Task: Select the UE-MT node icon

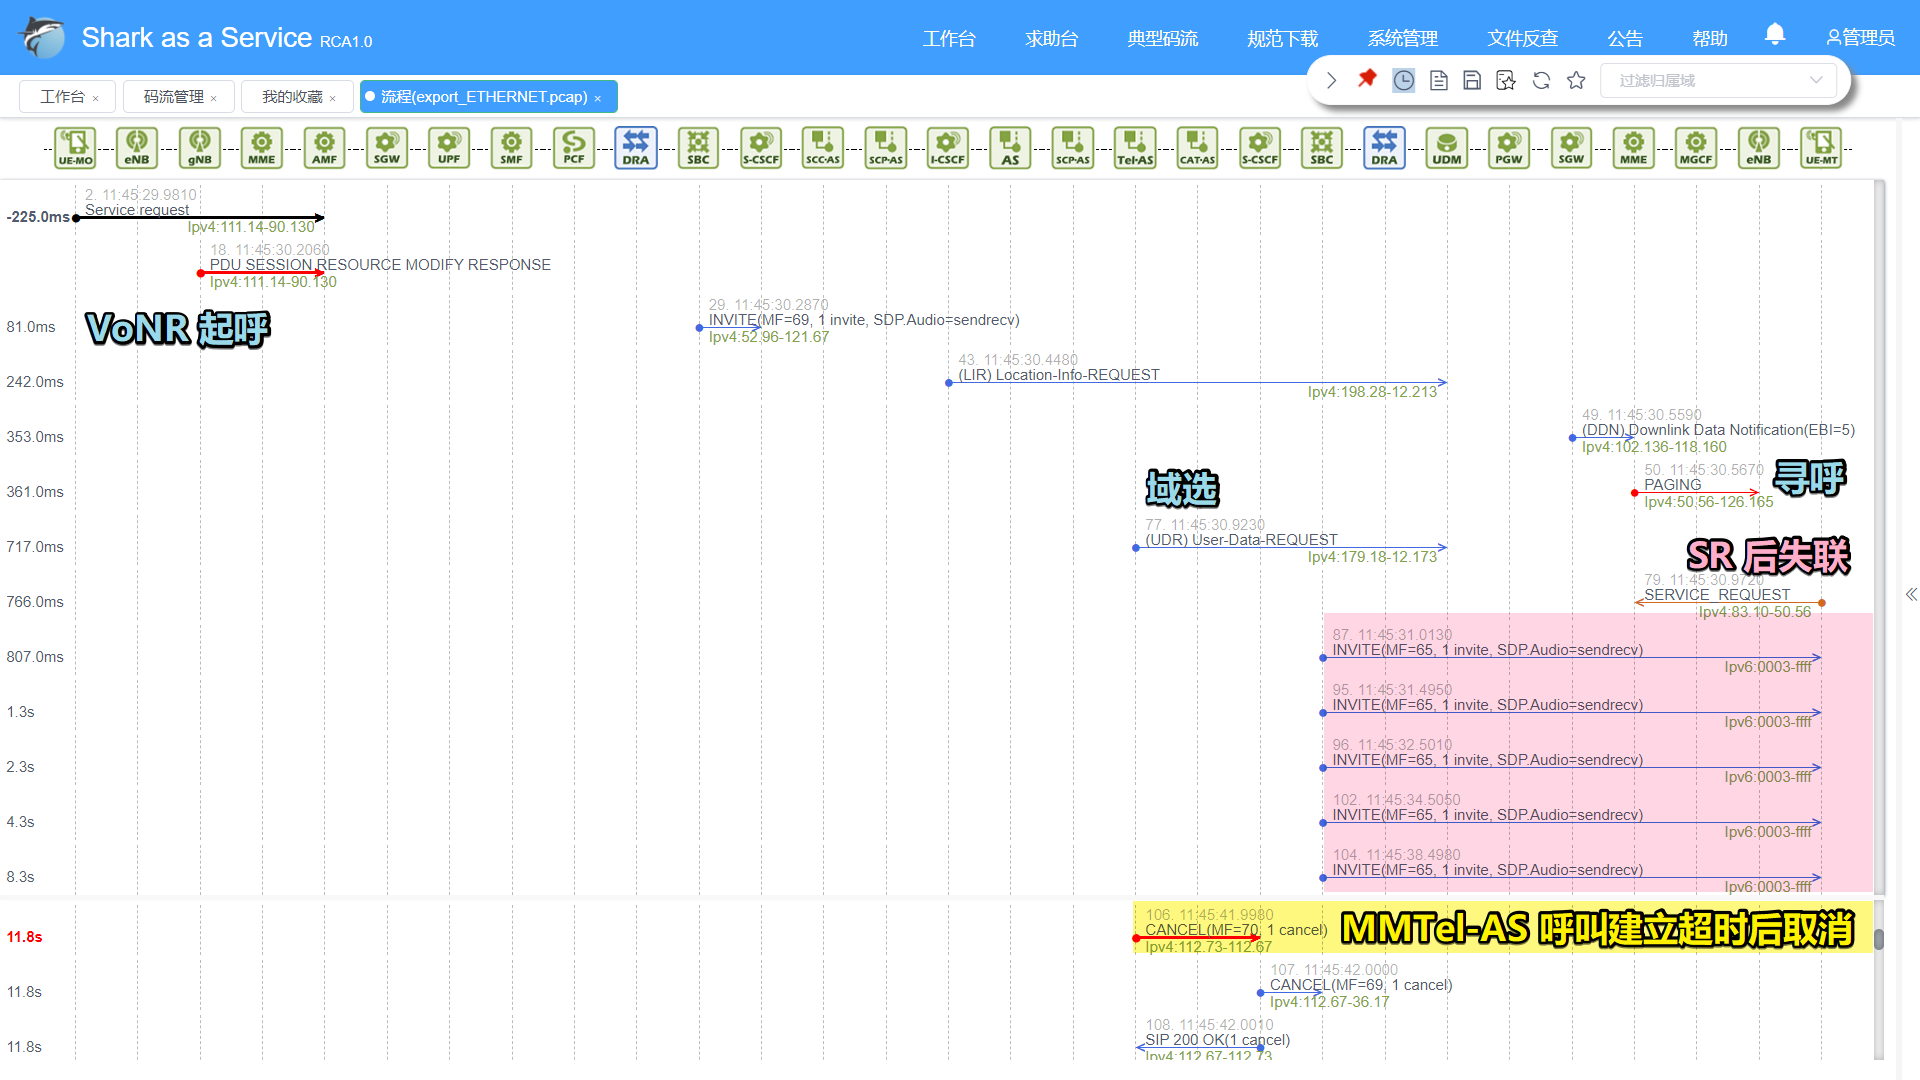Action: 1821,147
